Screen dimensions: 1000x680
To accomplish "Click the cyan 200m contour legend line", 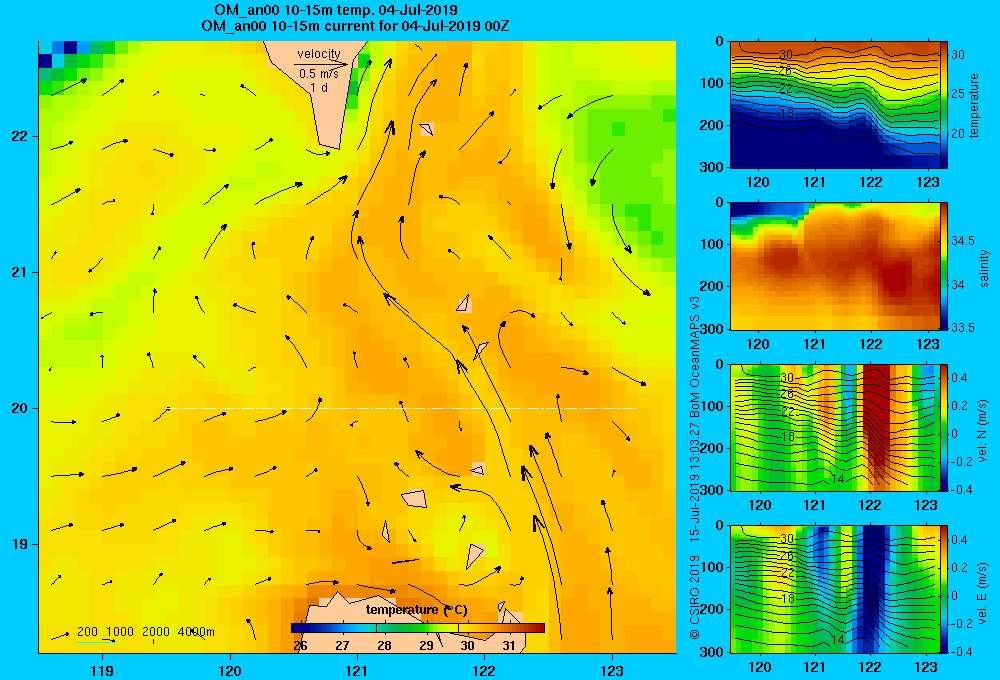I will (x=96, y=641).
